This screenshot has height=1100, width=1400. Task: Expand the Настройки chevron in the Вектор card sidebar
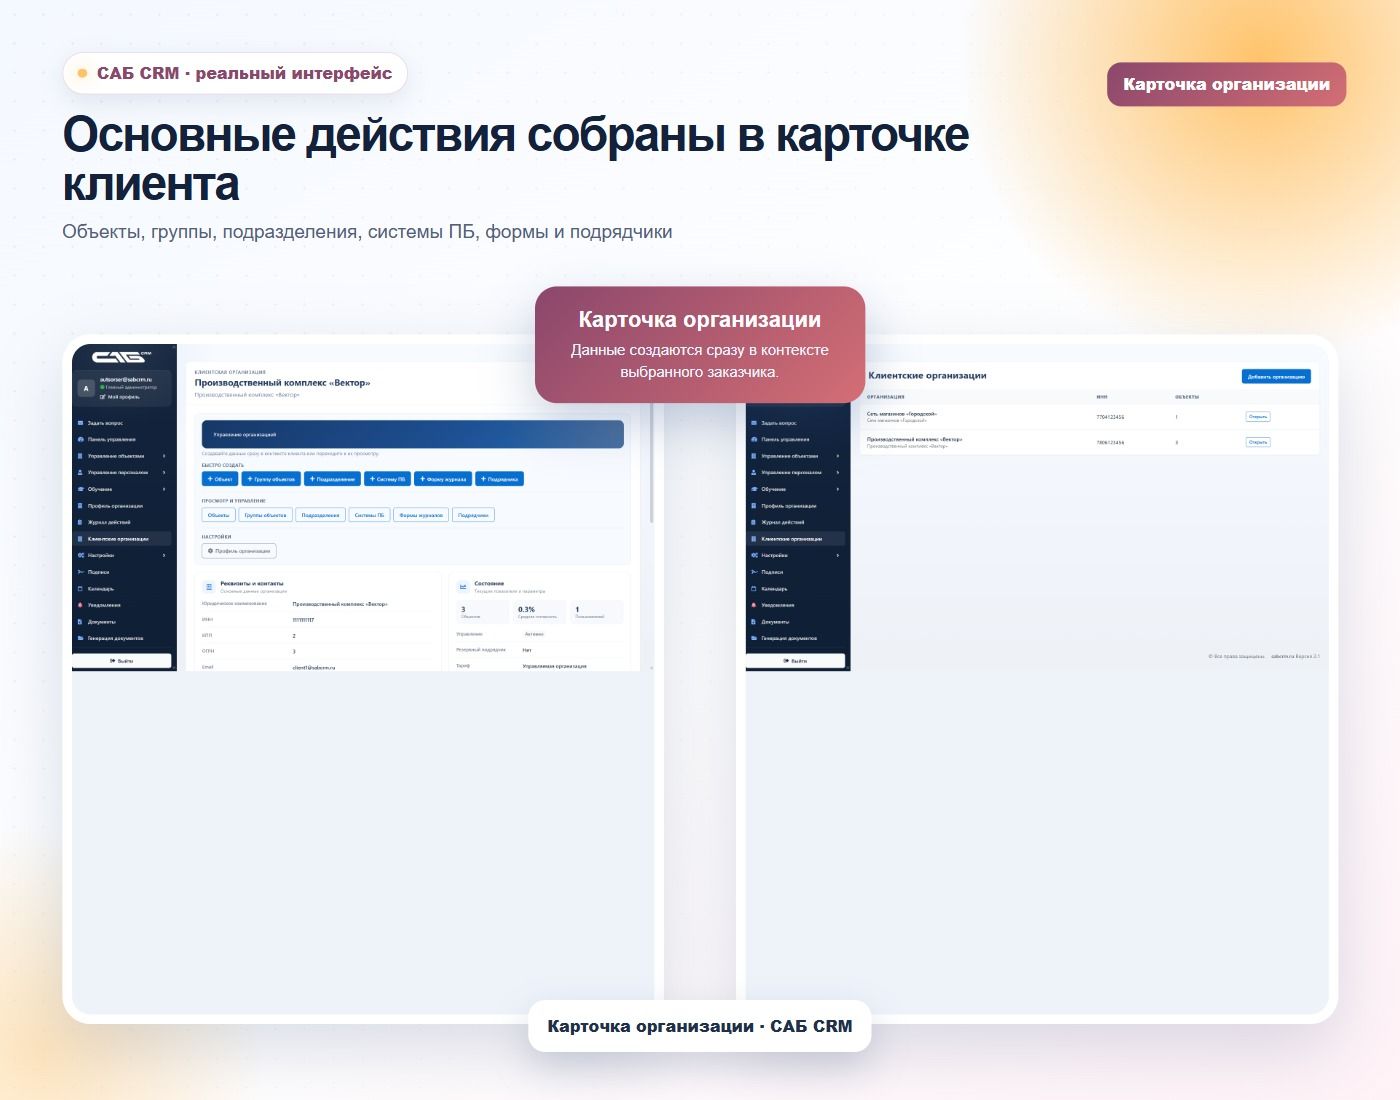164,555
